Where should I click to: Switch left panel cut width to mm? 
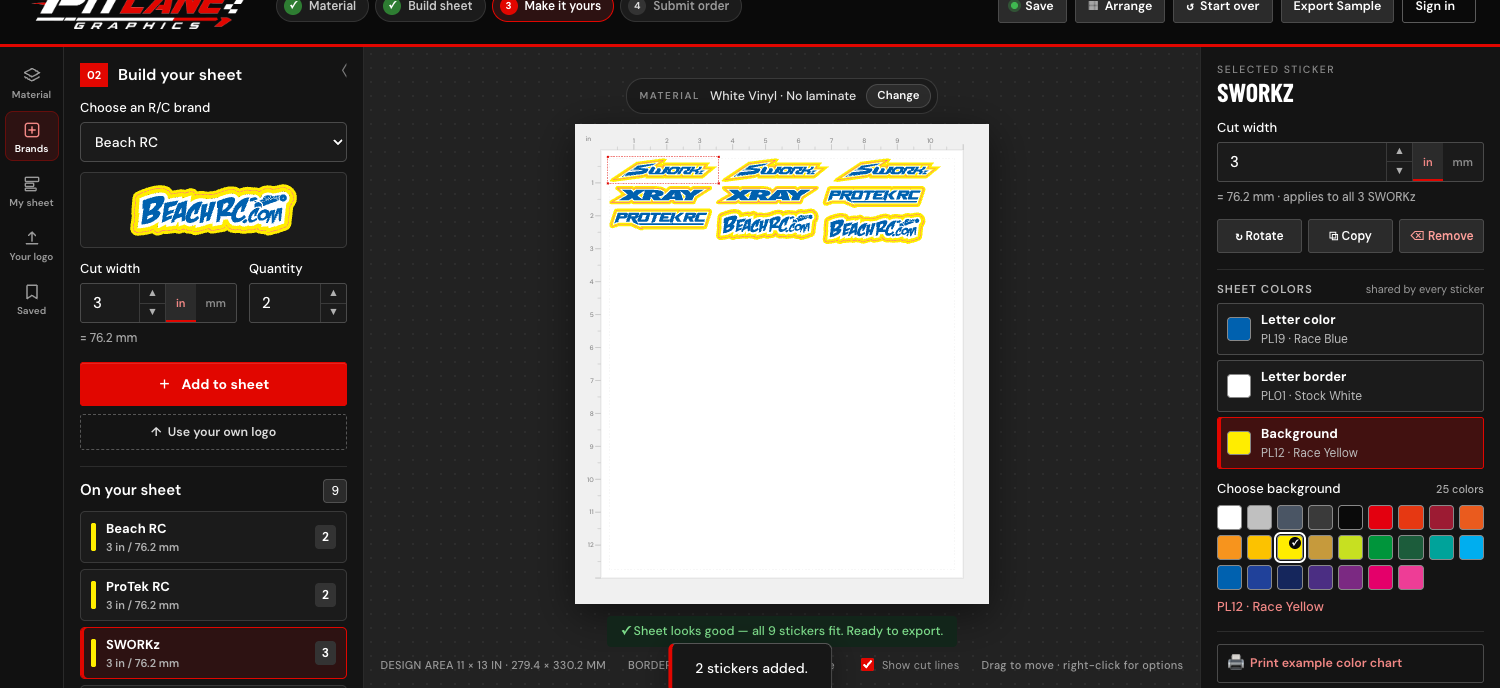click(215, 303)
